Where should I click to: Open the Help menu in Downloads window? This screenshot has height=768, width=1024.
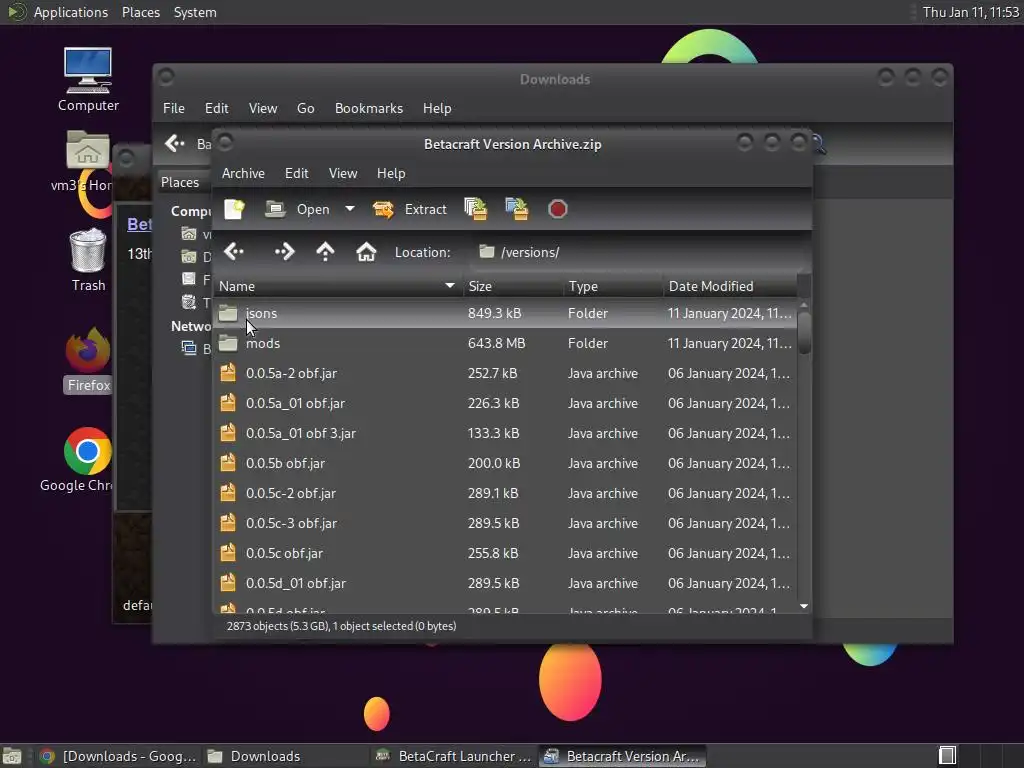tap(437, 108)
